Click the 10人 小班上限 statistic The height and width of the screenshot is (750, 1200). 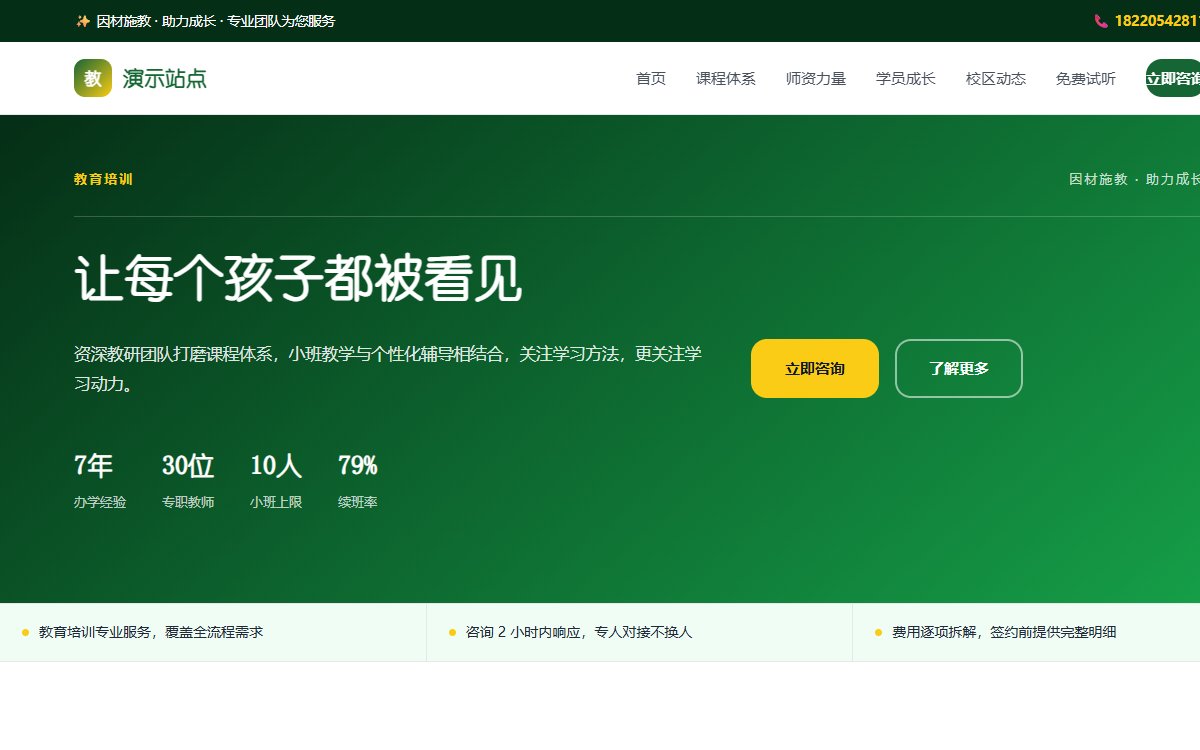click(276, 482)
